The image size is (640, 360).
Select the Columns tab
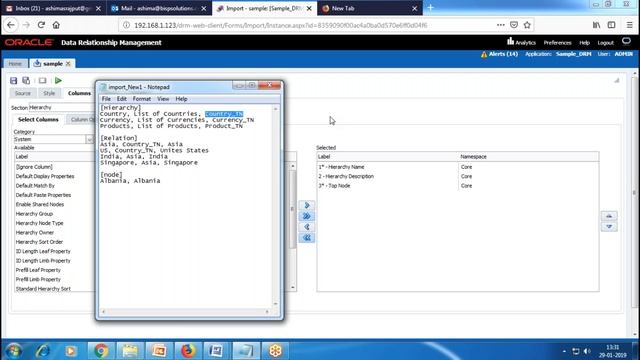pyautogui.click(x=79, y=93)
